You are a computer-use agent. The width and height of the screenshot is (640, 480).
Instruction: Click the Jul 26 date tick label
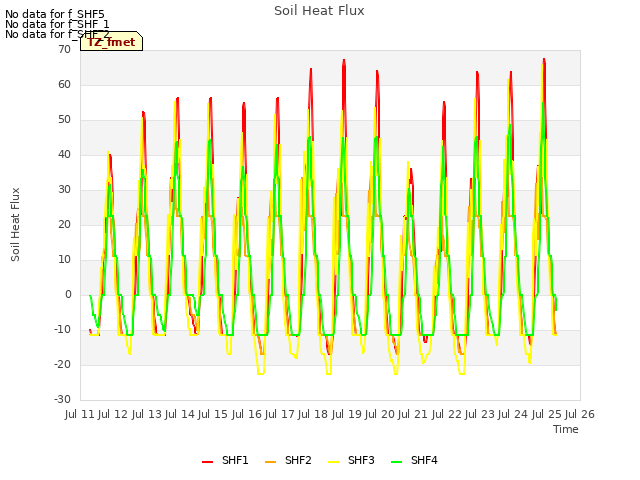(x=580, y=414)
